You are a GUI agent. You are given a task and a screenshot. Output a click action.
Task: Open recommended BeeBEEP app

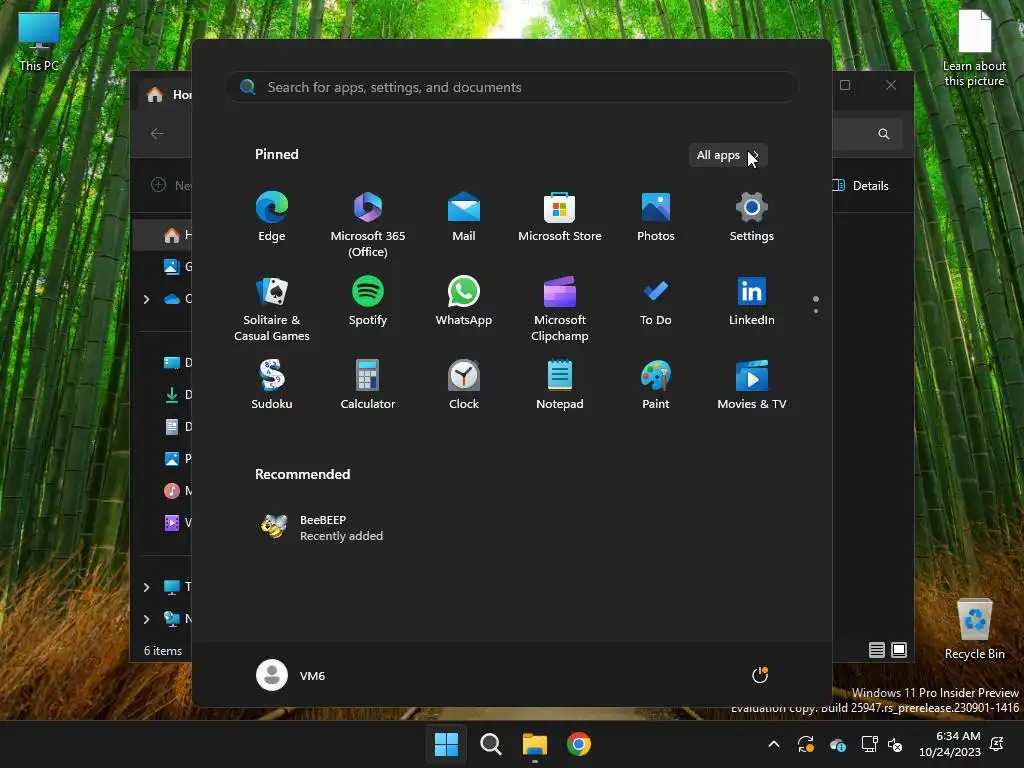[x=321, y=527]
